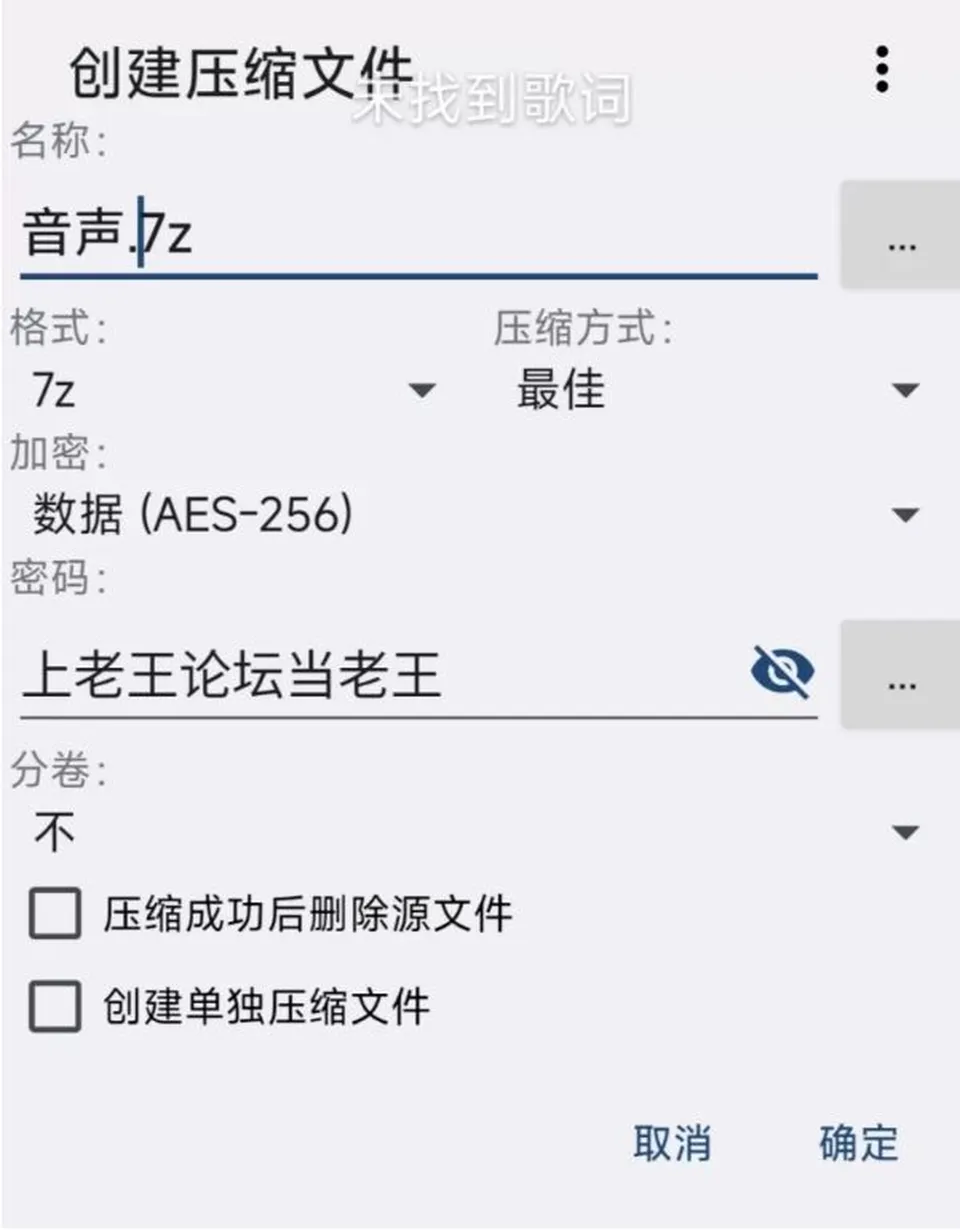960x1230 pixels.
Task: Click the AES-256 encryption dropdown arrow
Action: (905, 516)
